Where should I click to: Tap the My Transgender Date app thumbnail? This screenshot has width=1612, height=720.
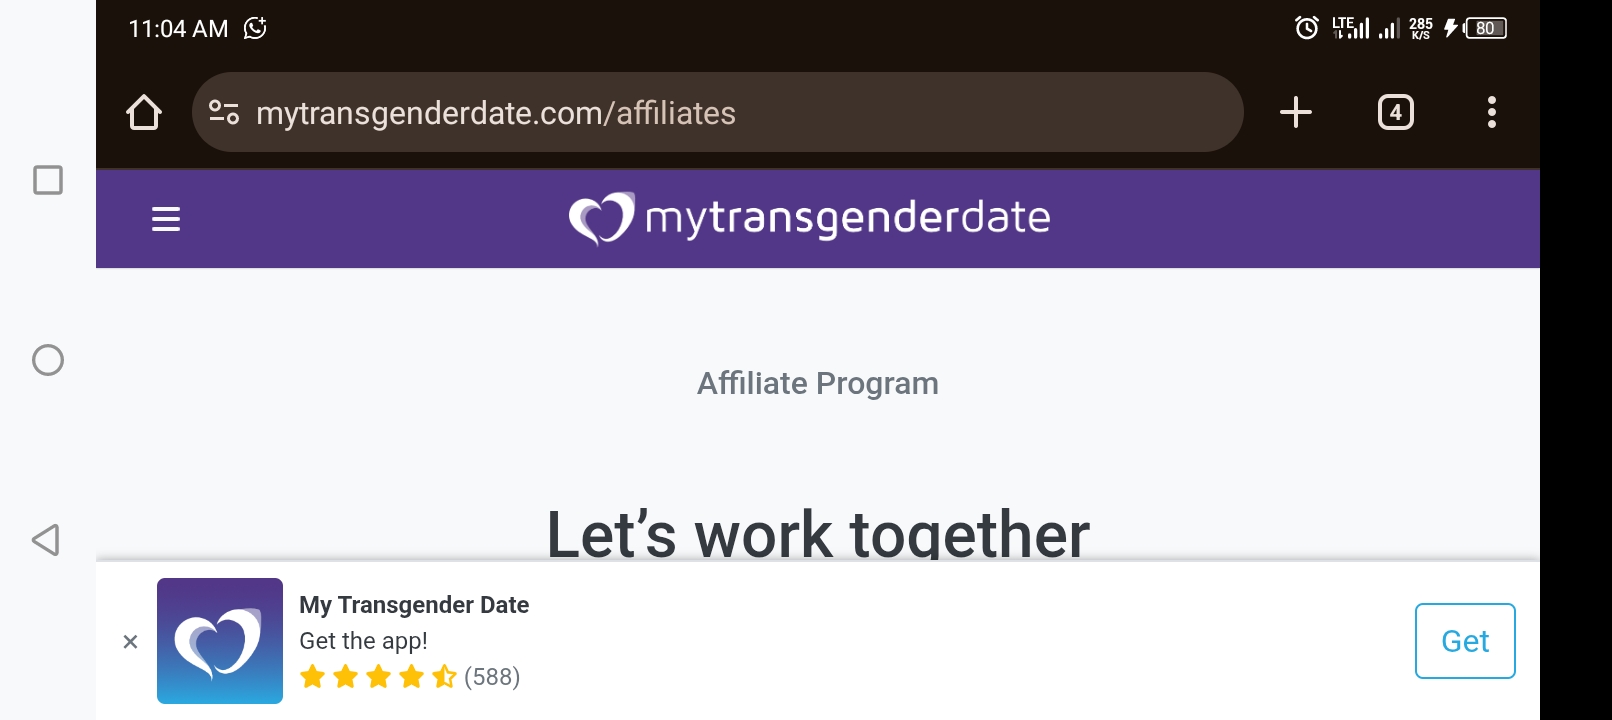click(x=220, y=641)
